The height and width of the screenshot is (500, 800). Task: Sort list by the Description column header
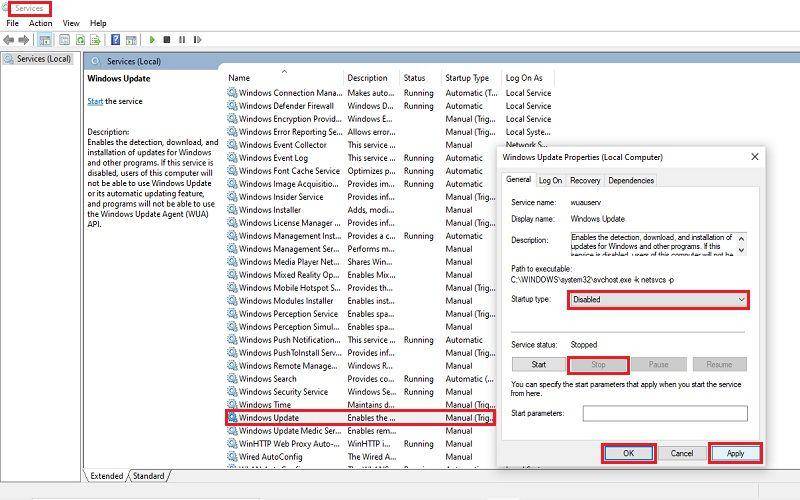point(371,78)
